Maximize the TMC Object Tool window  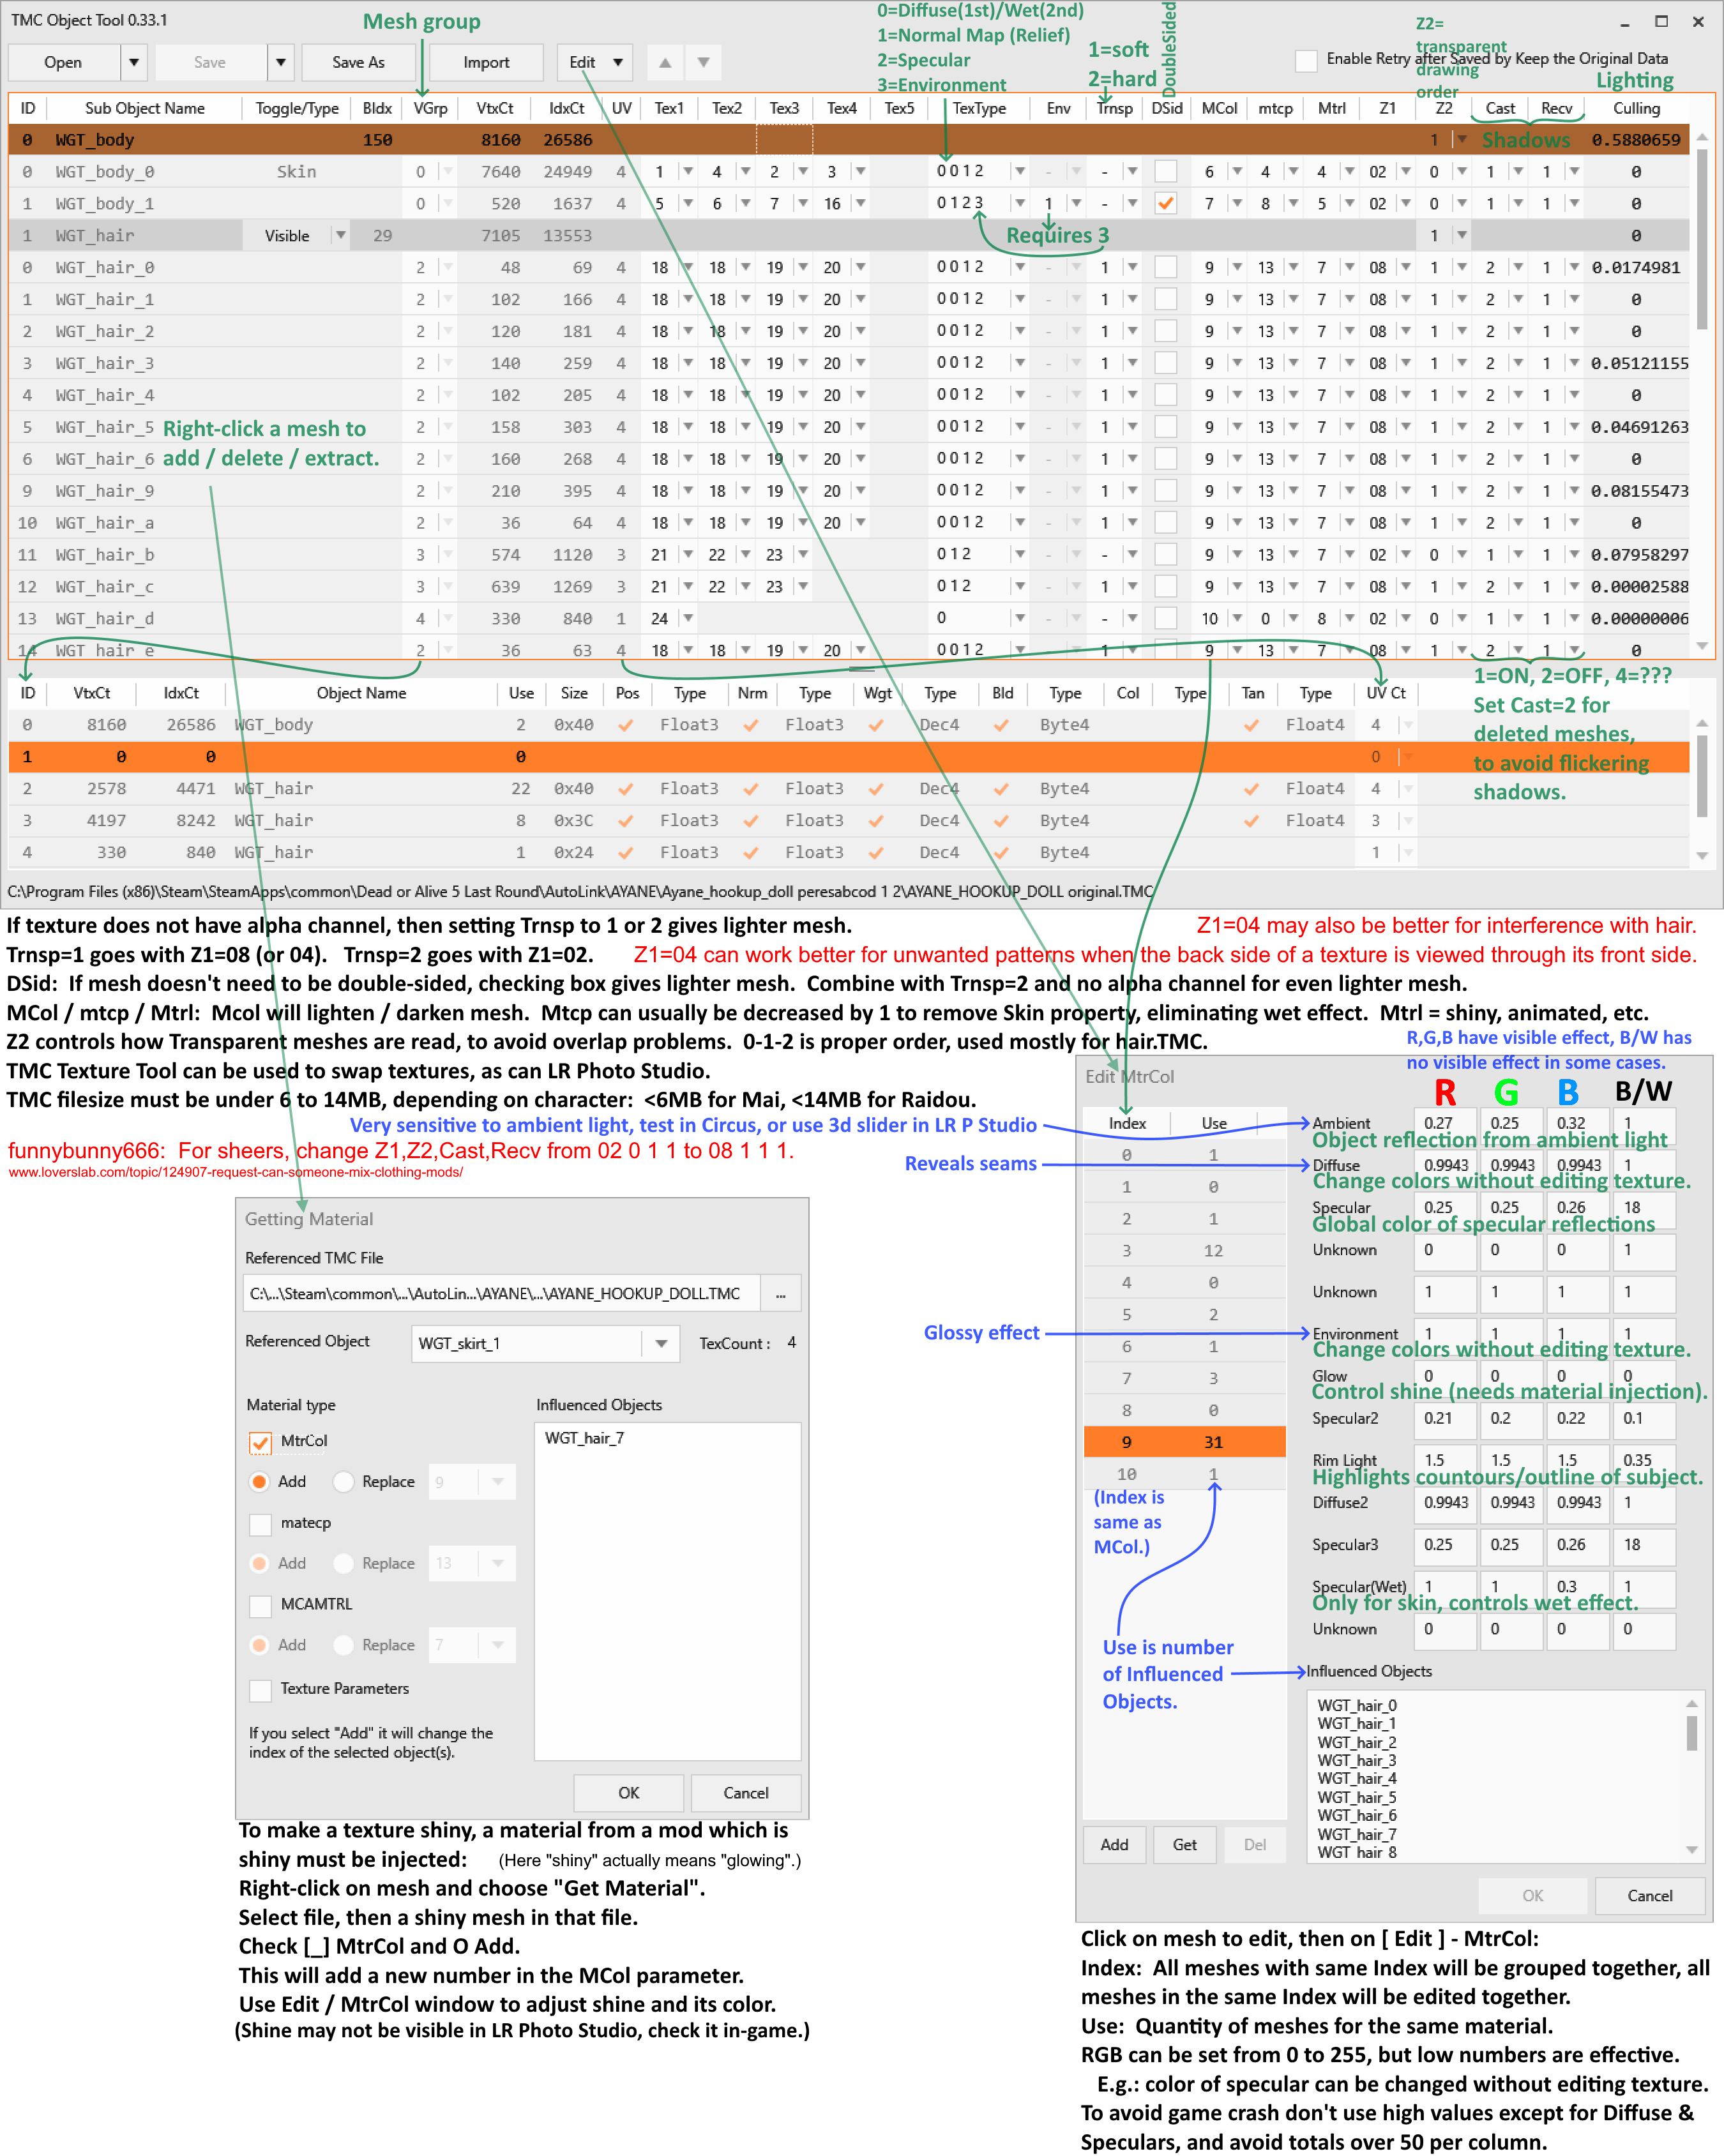click(x=1661, y=21)
